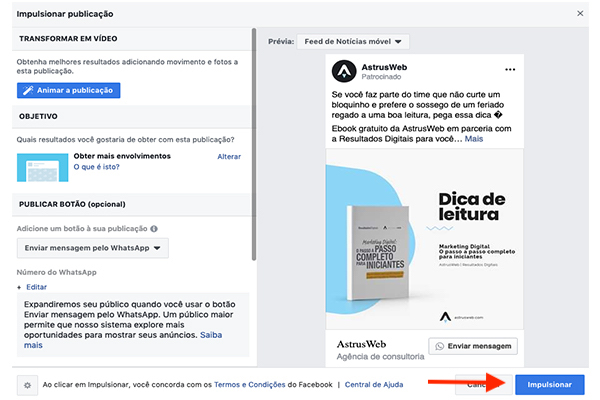Close the Impulsionar publicação dialog
Screen dimensions: 600x400
[x=580, y=13]
